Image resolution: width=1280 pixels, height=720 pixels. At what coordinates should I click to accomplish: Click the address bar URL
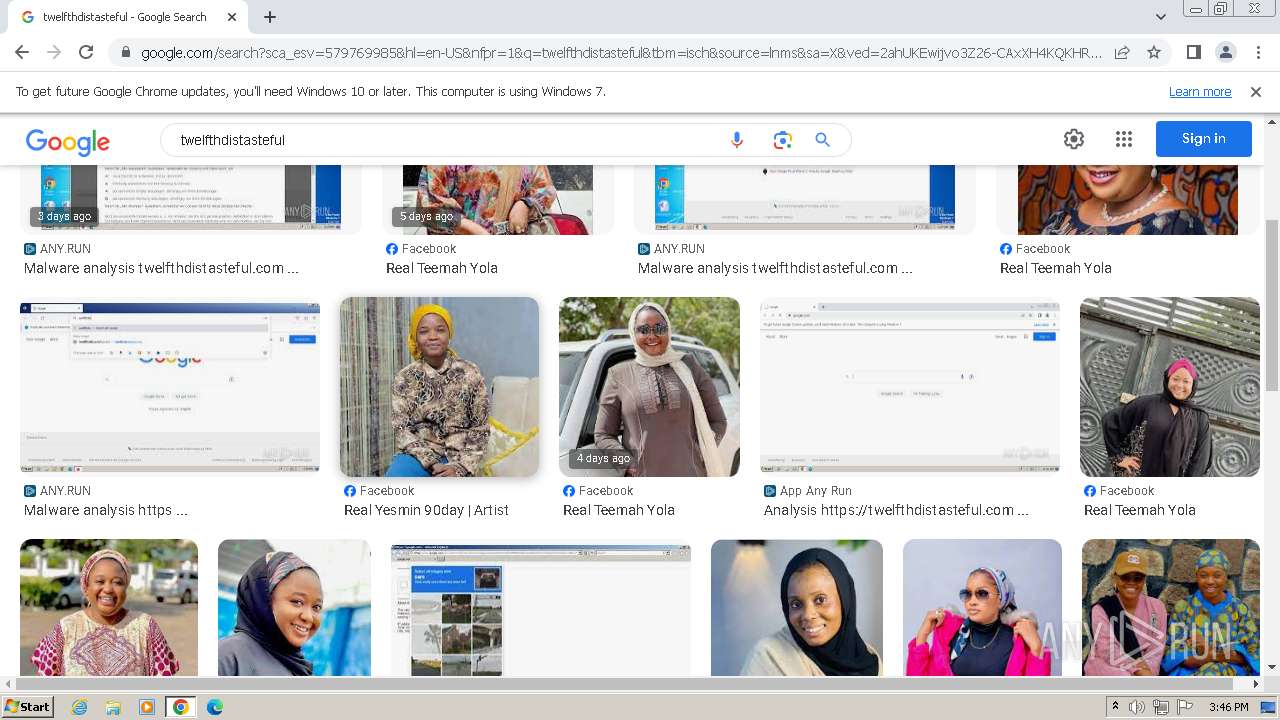tap(620, 52)
